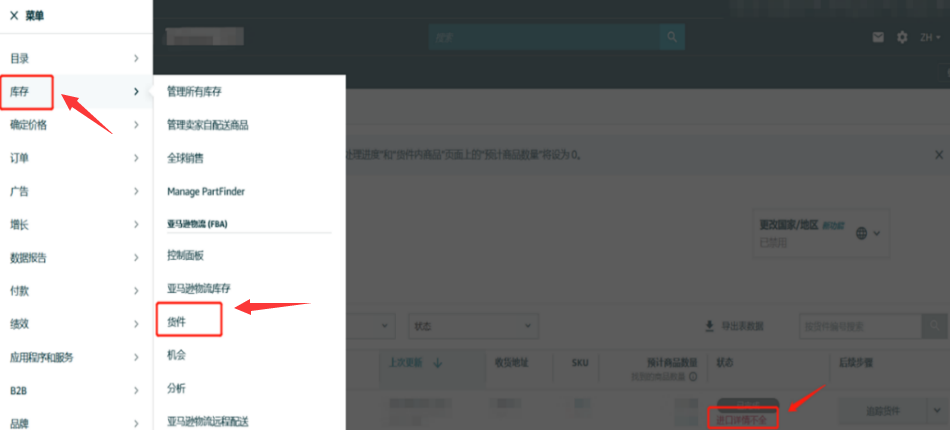Choose Manage PartFinder in the submenu
Viewport: 950px width, 431px height.
tap(206, 192)
